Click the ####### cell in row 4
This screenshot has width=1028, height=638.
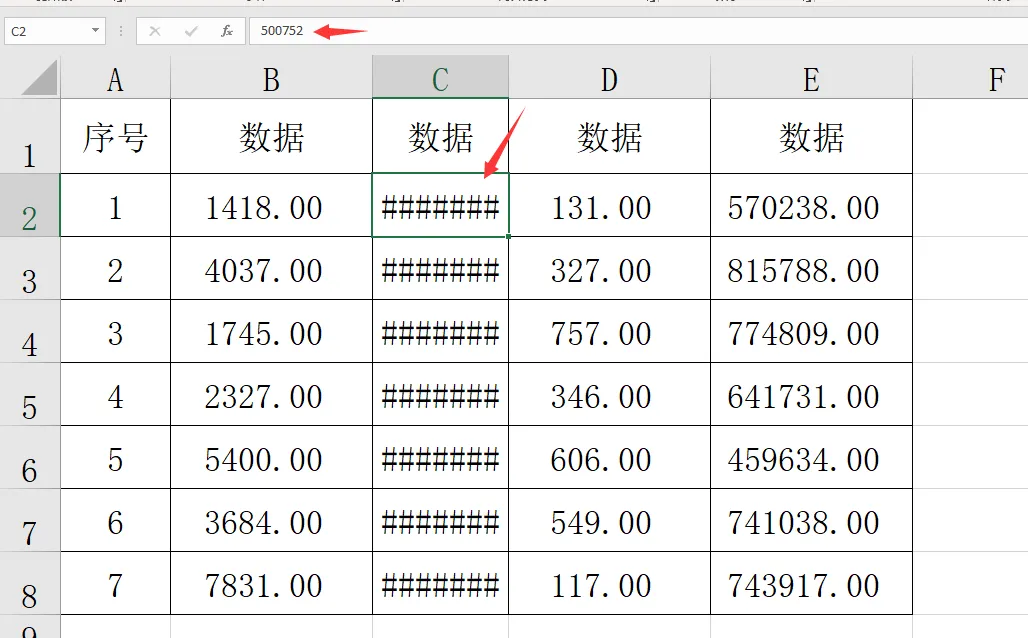(441, 331)
